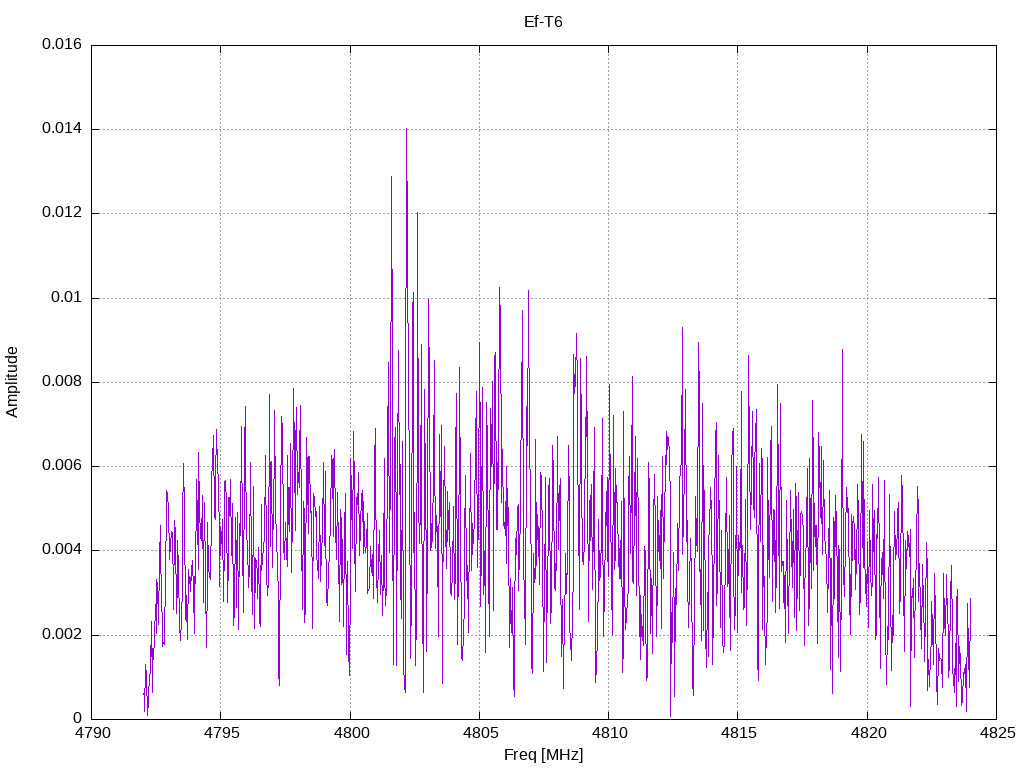Click the 4795 x-axis tick label
The image size is (1024, 768).
pos(221,733)
